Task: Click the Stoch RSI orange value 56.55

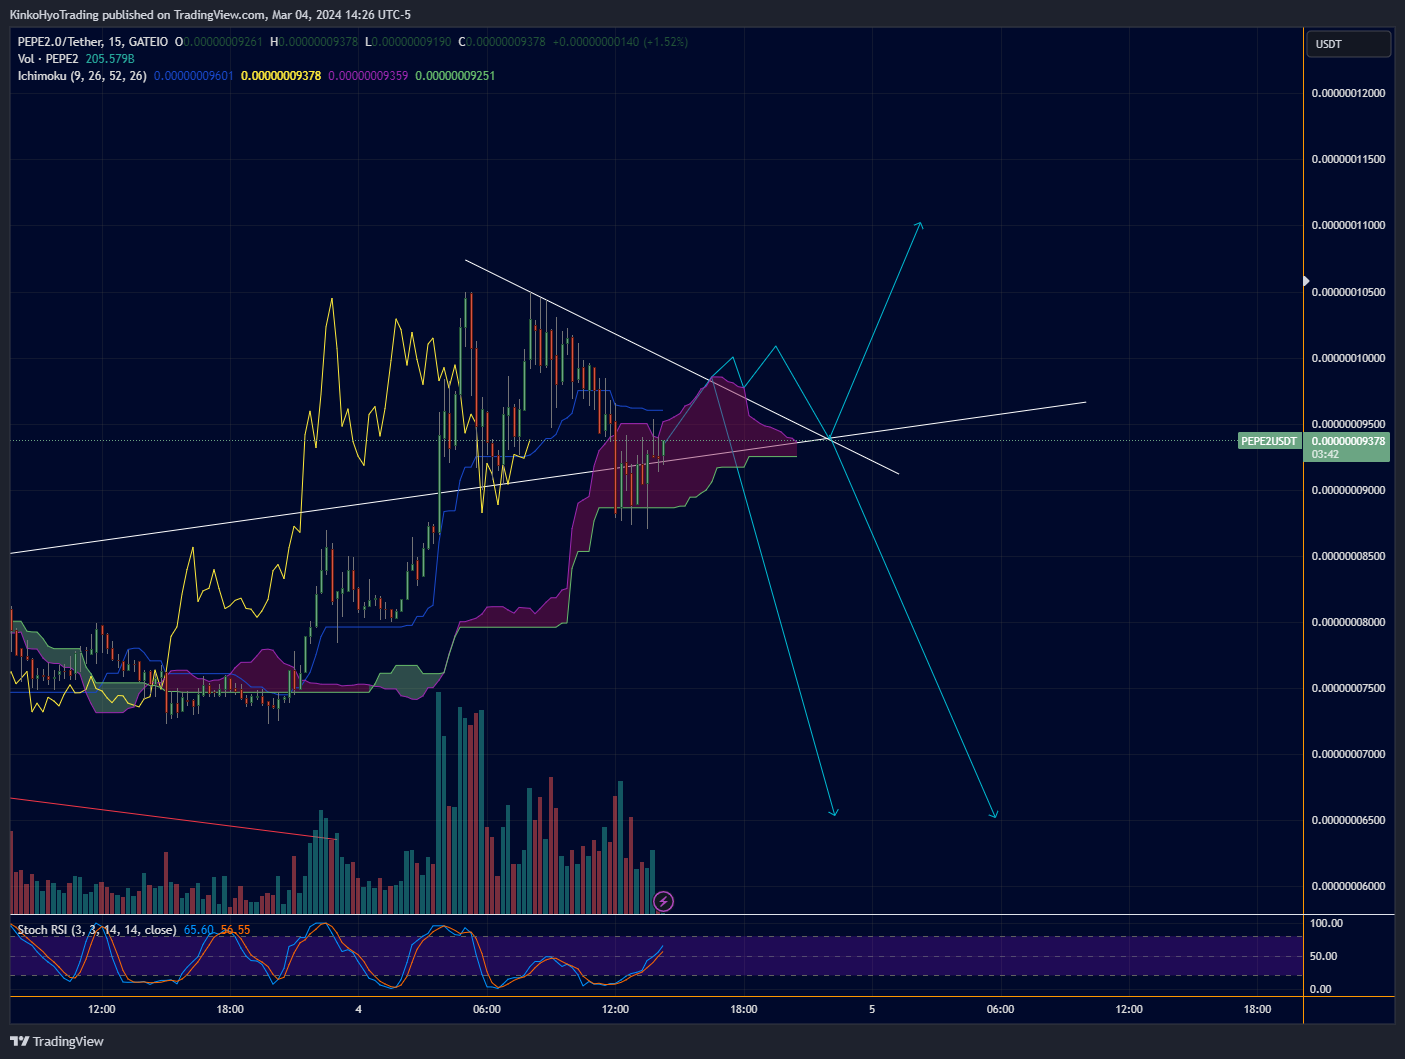Action: click(x=236, y=930)
